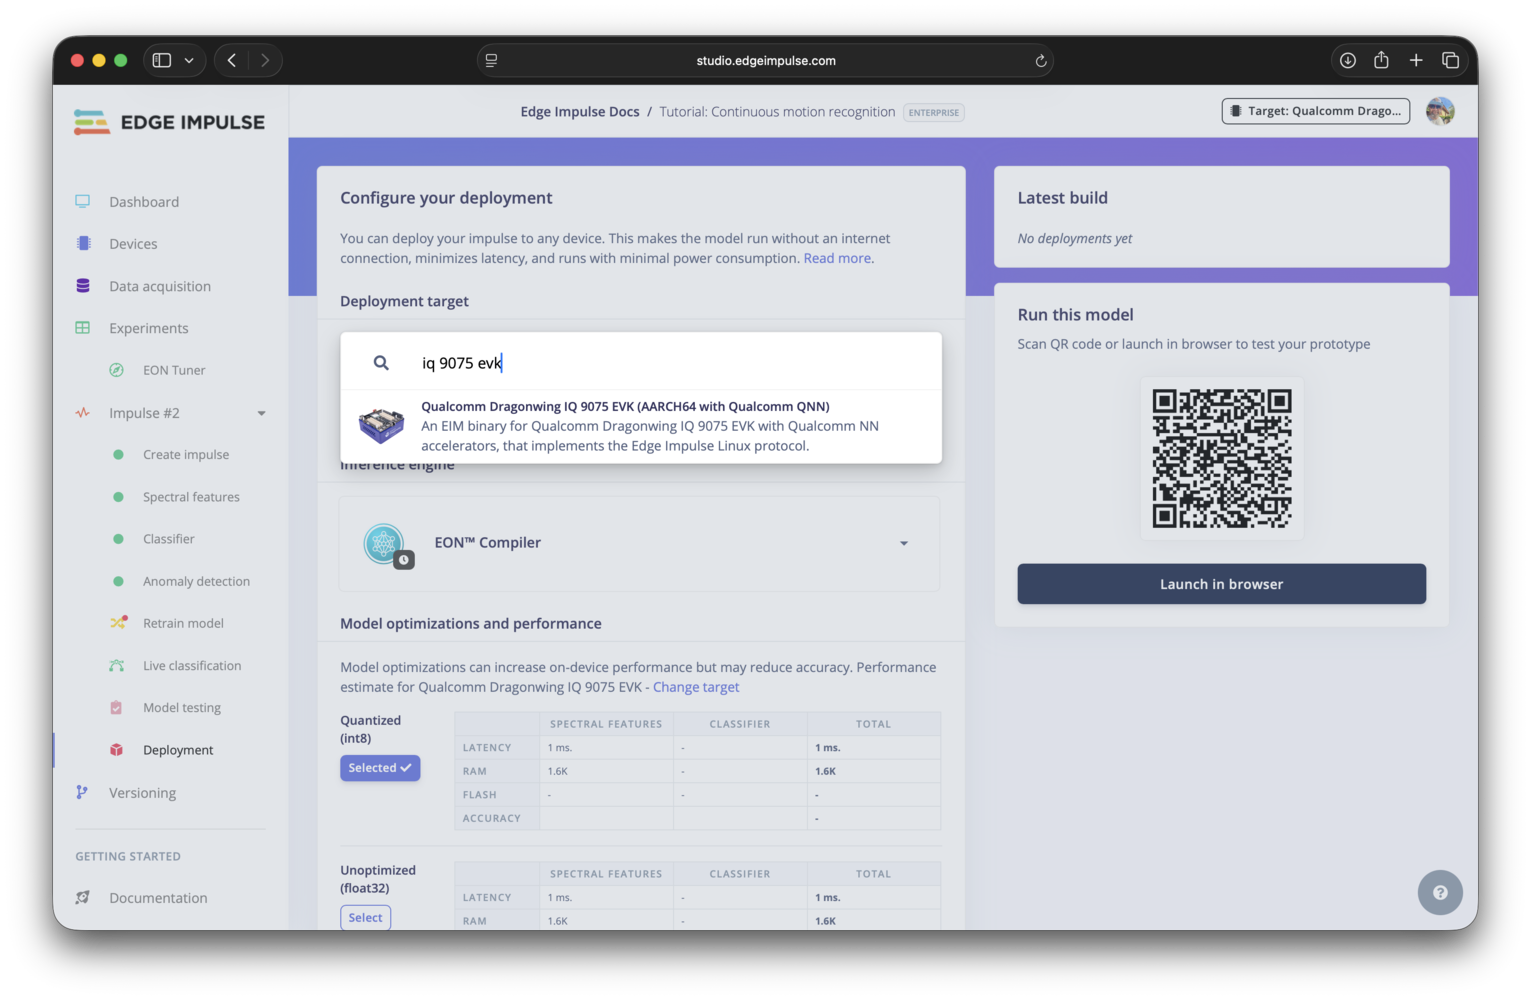1531x1000 pixels.
Task: Click the Edge Impulse logo
Action: 169,122
